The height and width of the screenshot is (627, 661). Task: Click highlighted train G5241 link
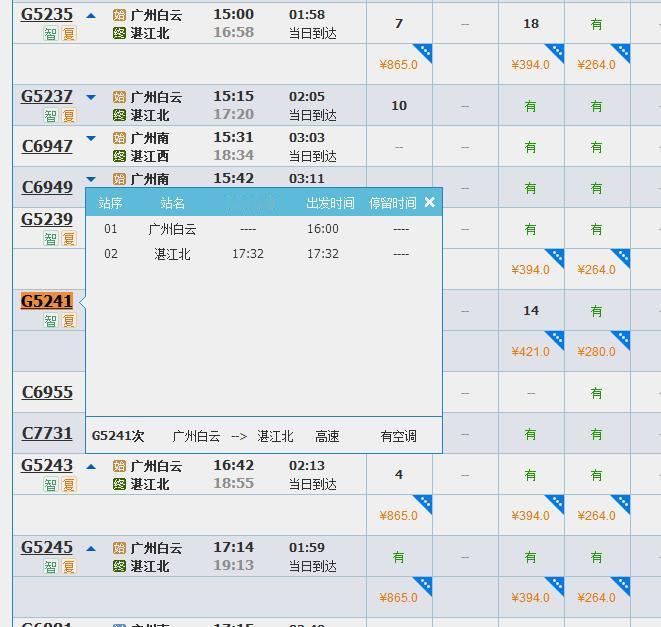(47, 301)
